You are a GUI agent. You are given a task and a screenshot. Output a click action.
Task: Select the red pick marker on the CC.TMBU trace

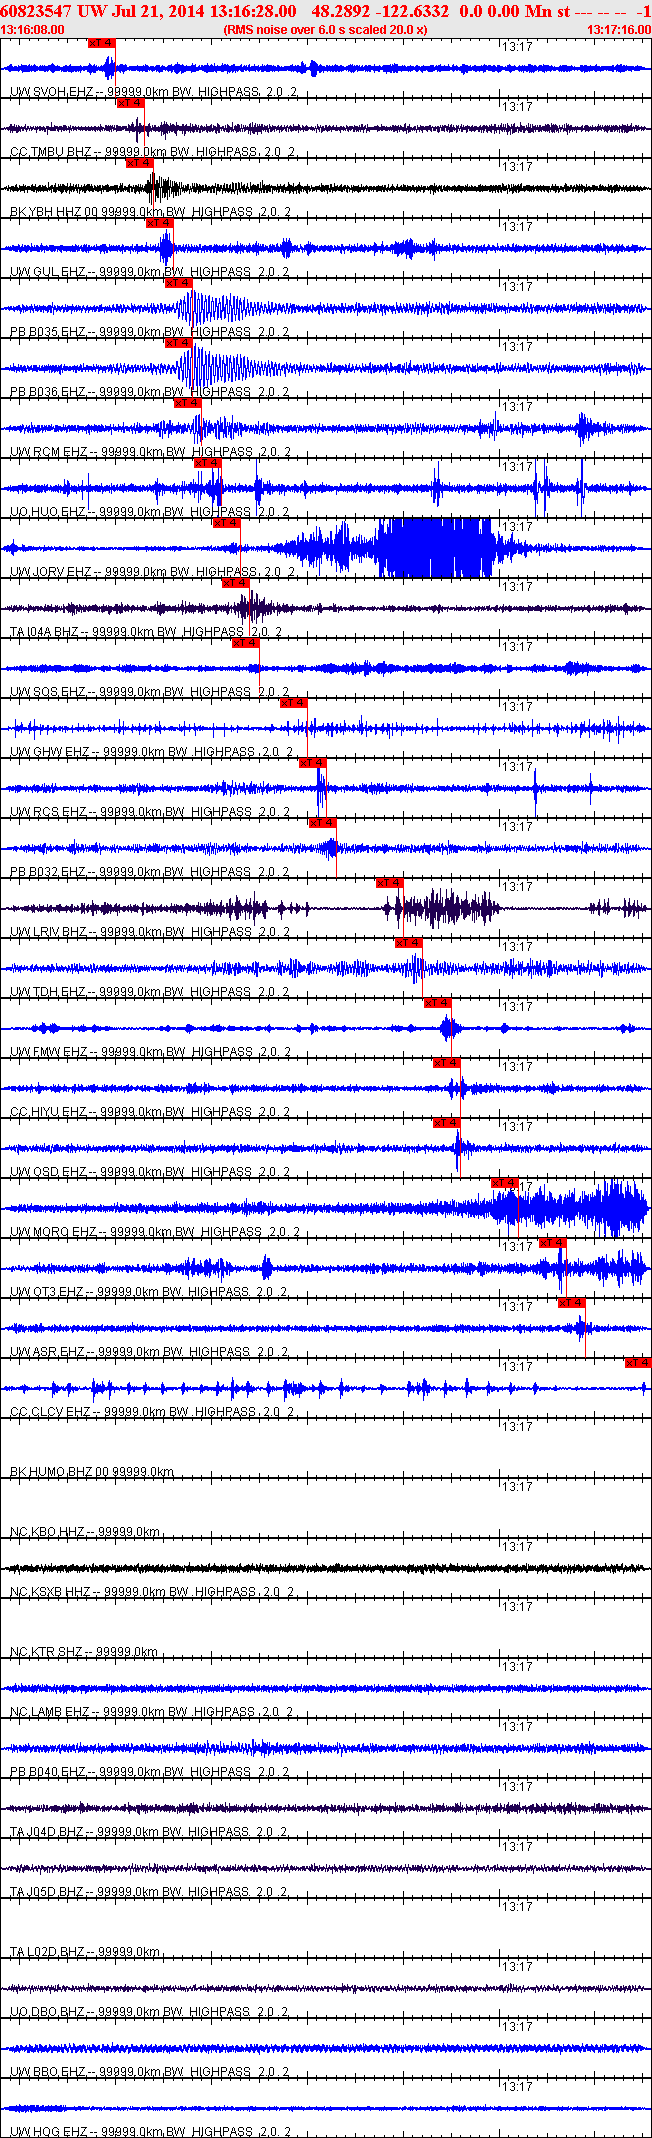(130, 103)
